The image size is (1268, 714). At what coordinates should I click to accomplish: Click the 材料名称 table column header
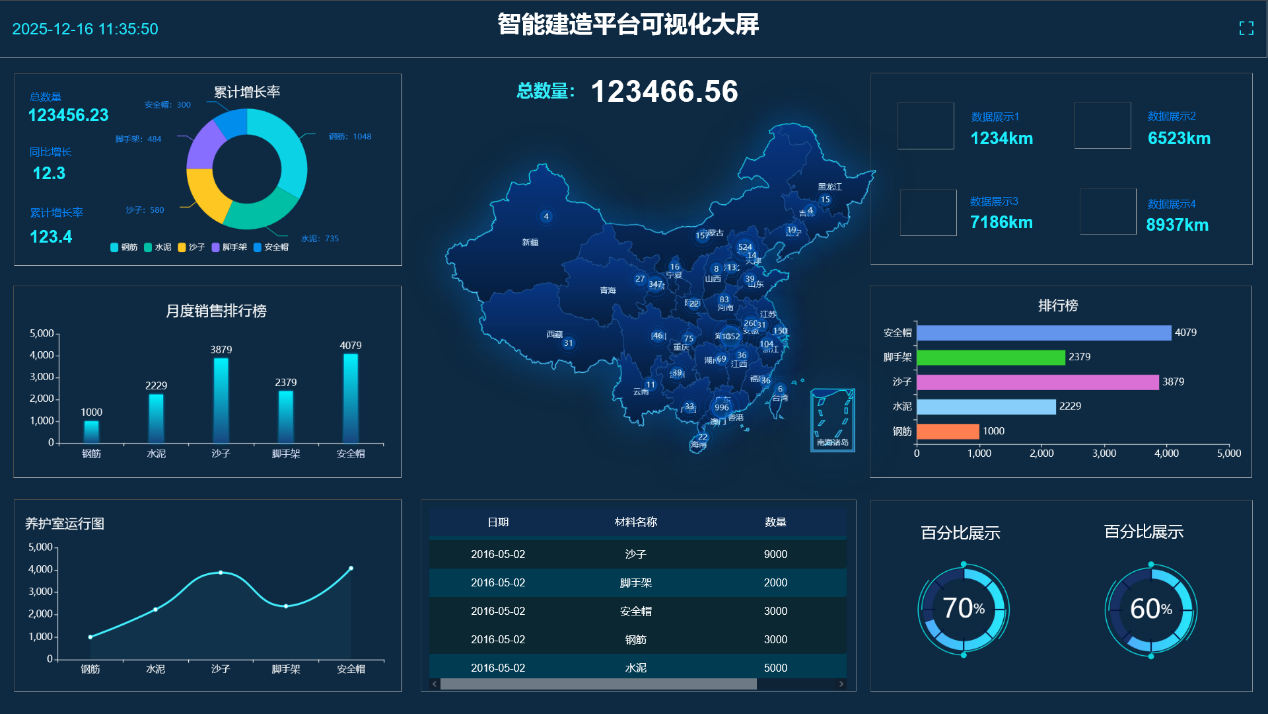[636, 522]
